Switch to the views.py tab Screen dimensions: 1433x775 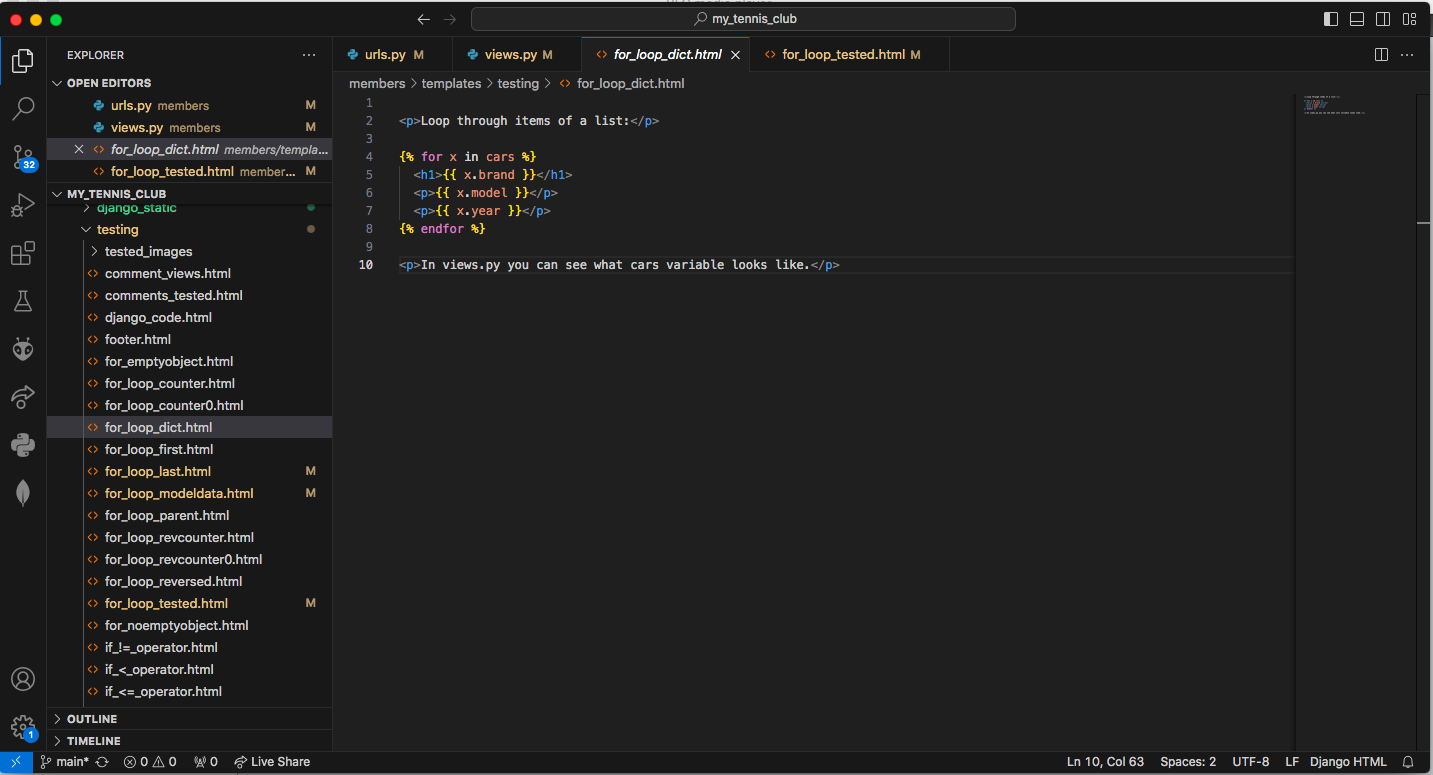click(510, 55)
